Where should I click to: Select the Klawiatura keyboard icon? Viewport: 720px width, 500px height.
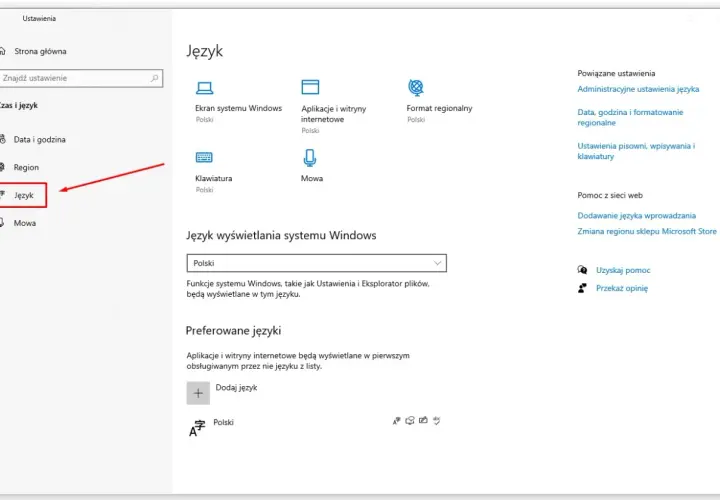tap(204, 157)
